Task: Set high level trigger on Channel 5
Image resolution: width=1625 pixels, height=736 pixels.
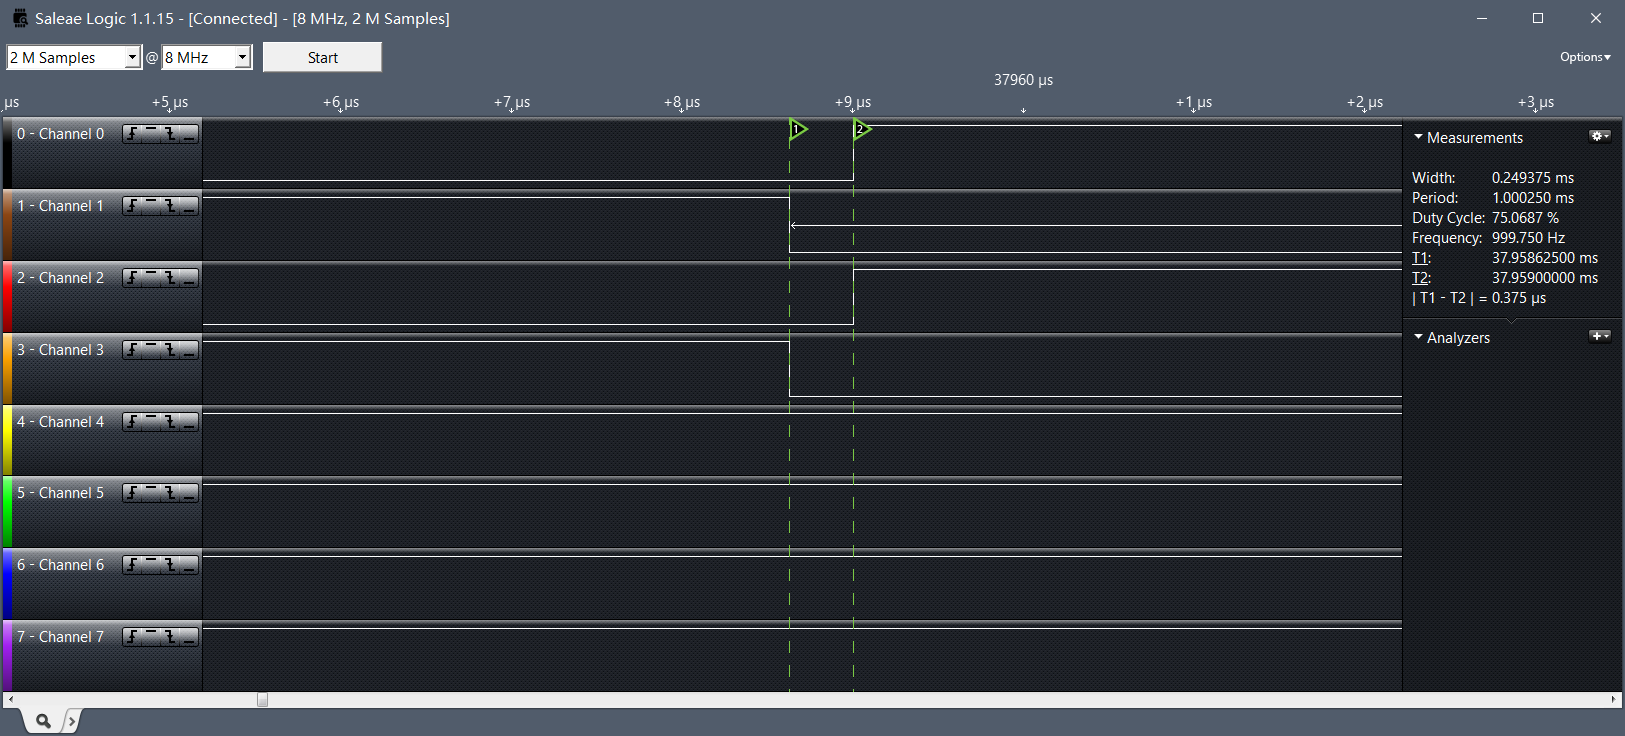Action: tap(151, 493)
